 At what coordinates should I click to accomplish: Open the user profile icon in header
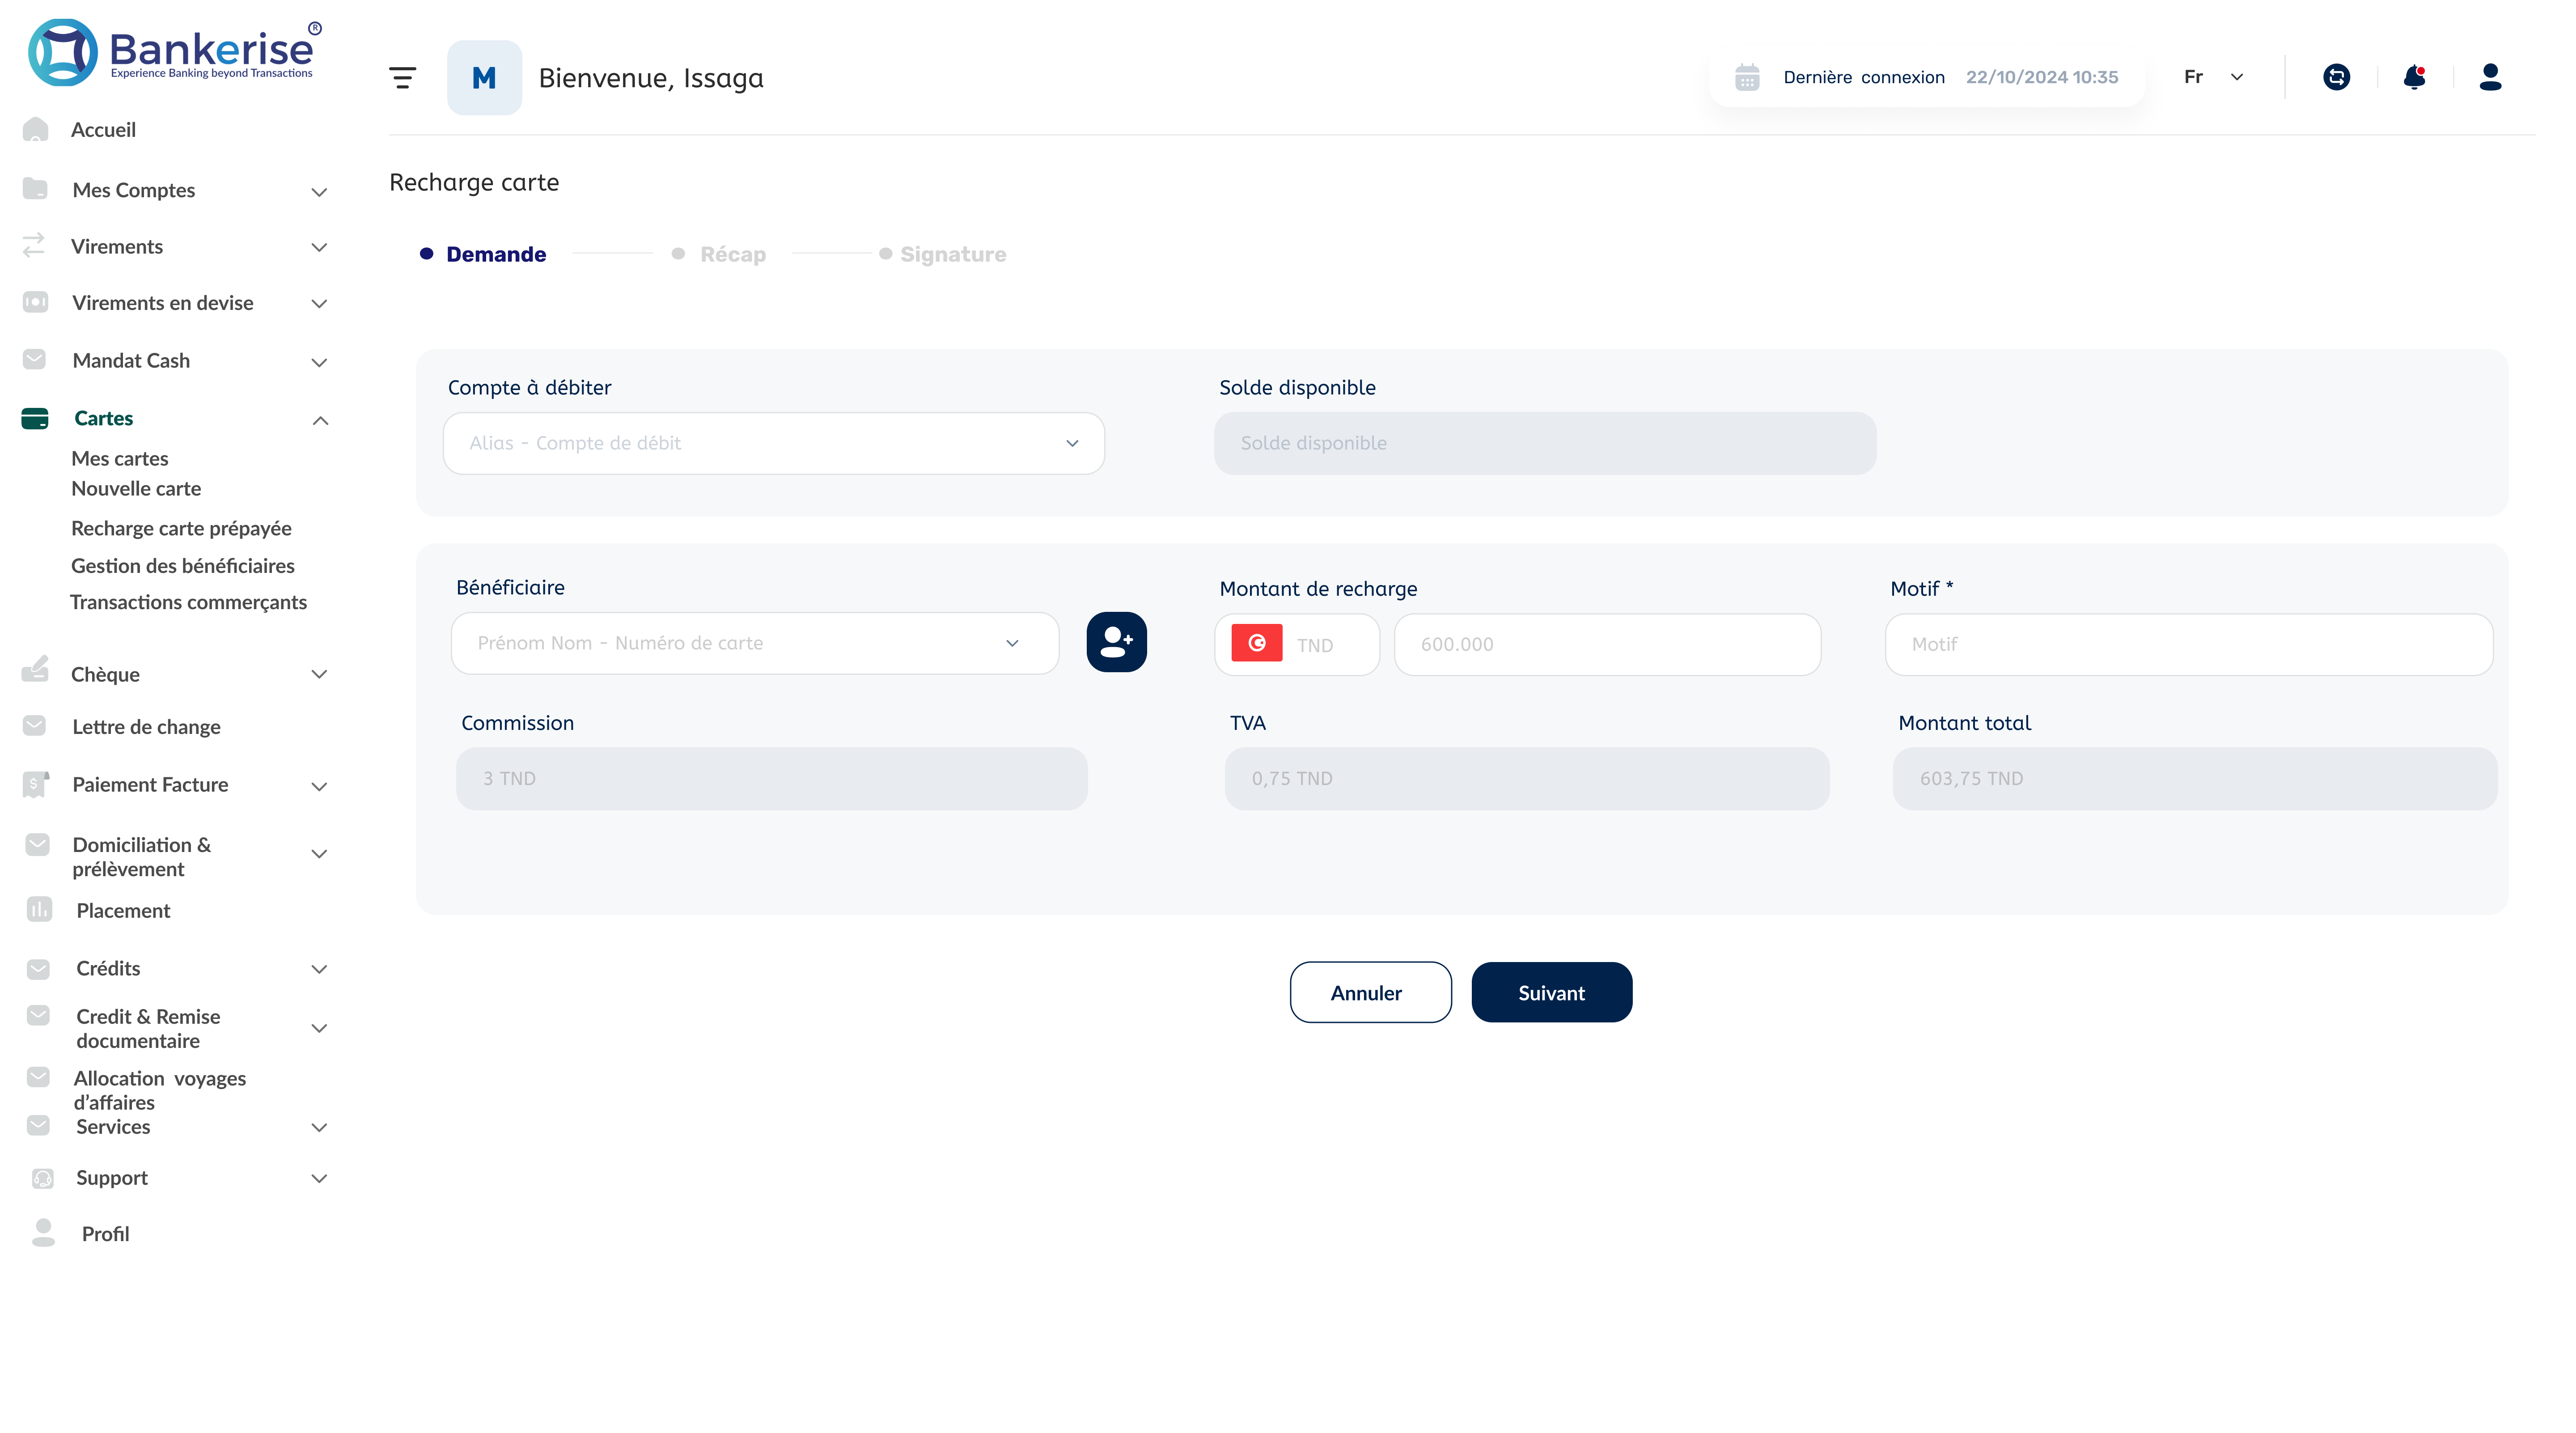[x=2490, y=77]
